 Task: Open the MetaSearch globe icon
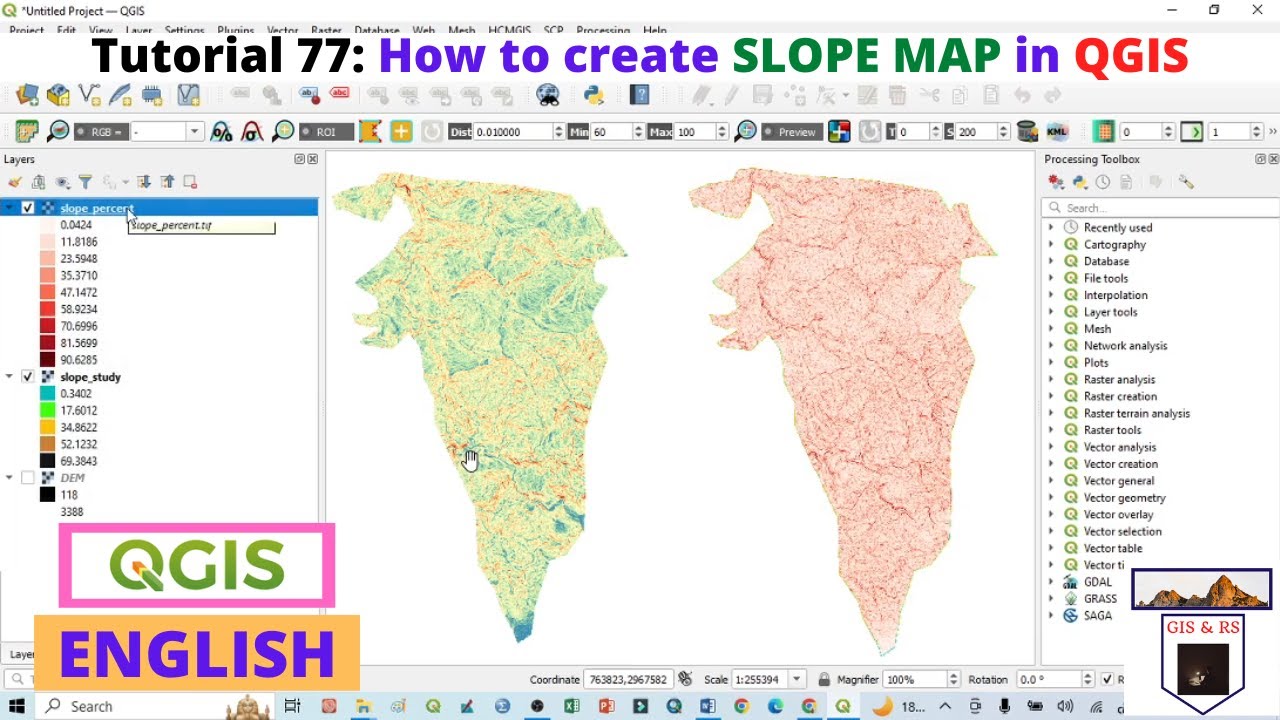click(547, 95)
